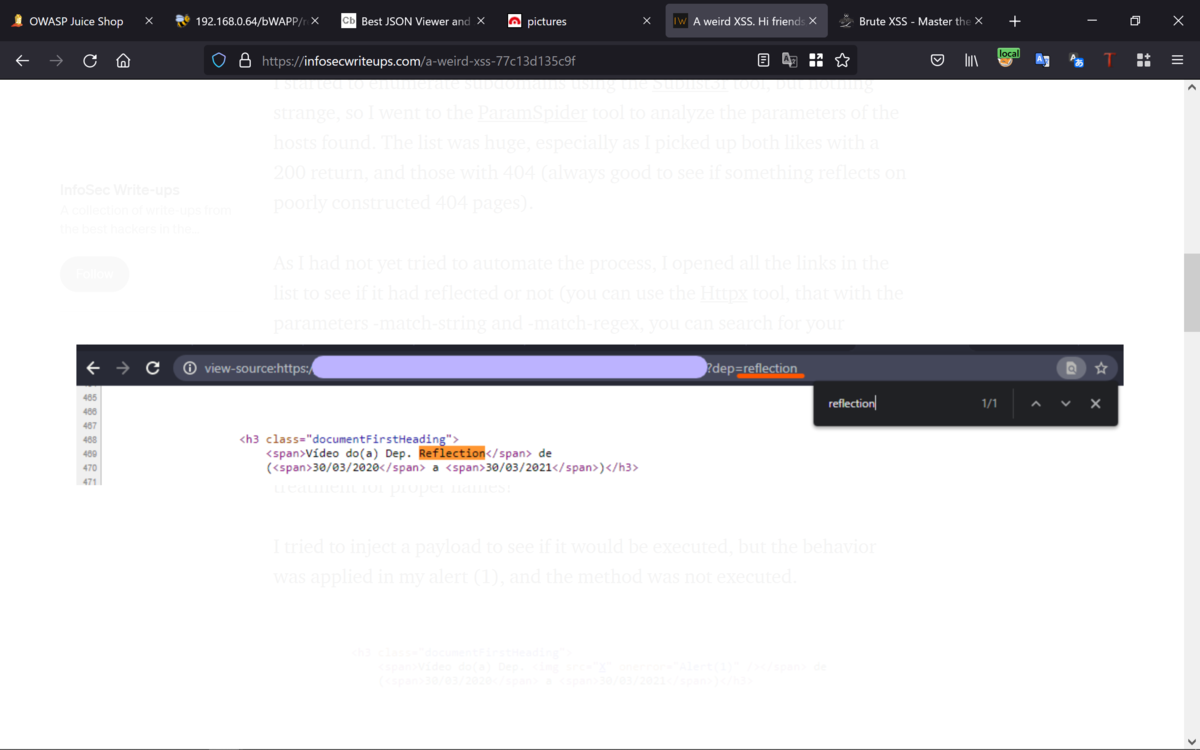Open the Firefox hamburger application menu

[1177, 60]
